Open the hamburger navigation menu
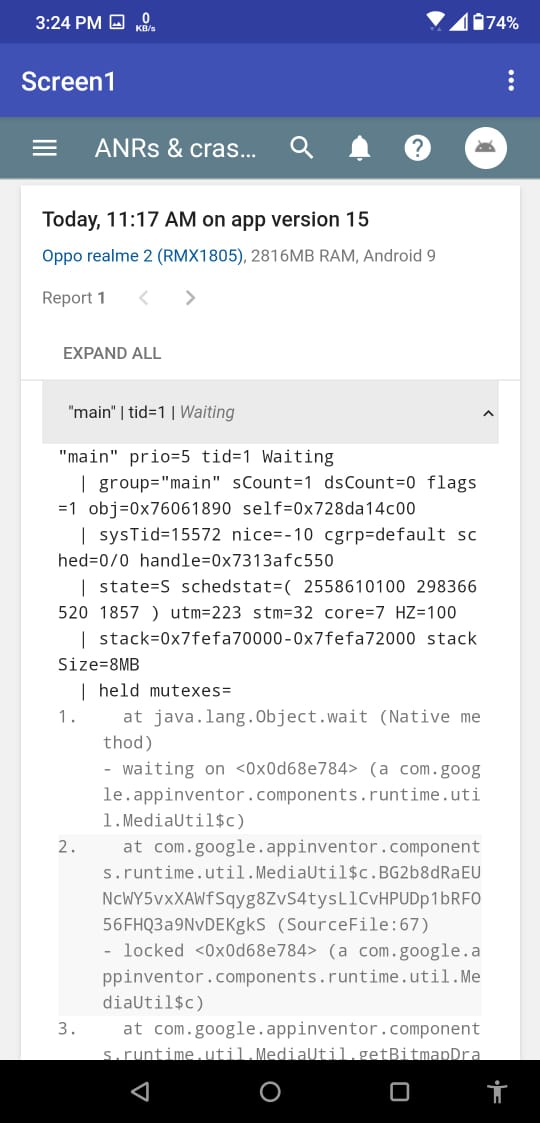Viewport: 540px width, 1123px height. [x=44, y=148]
